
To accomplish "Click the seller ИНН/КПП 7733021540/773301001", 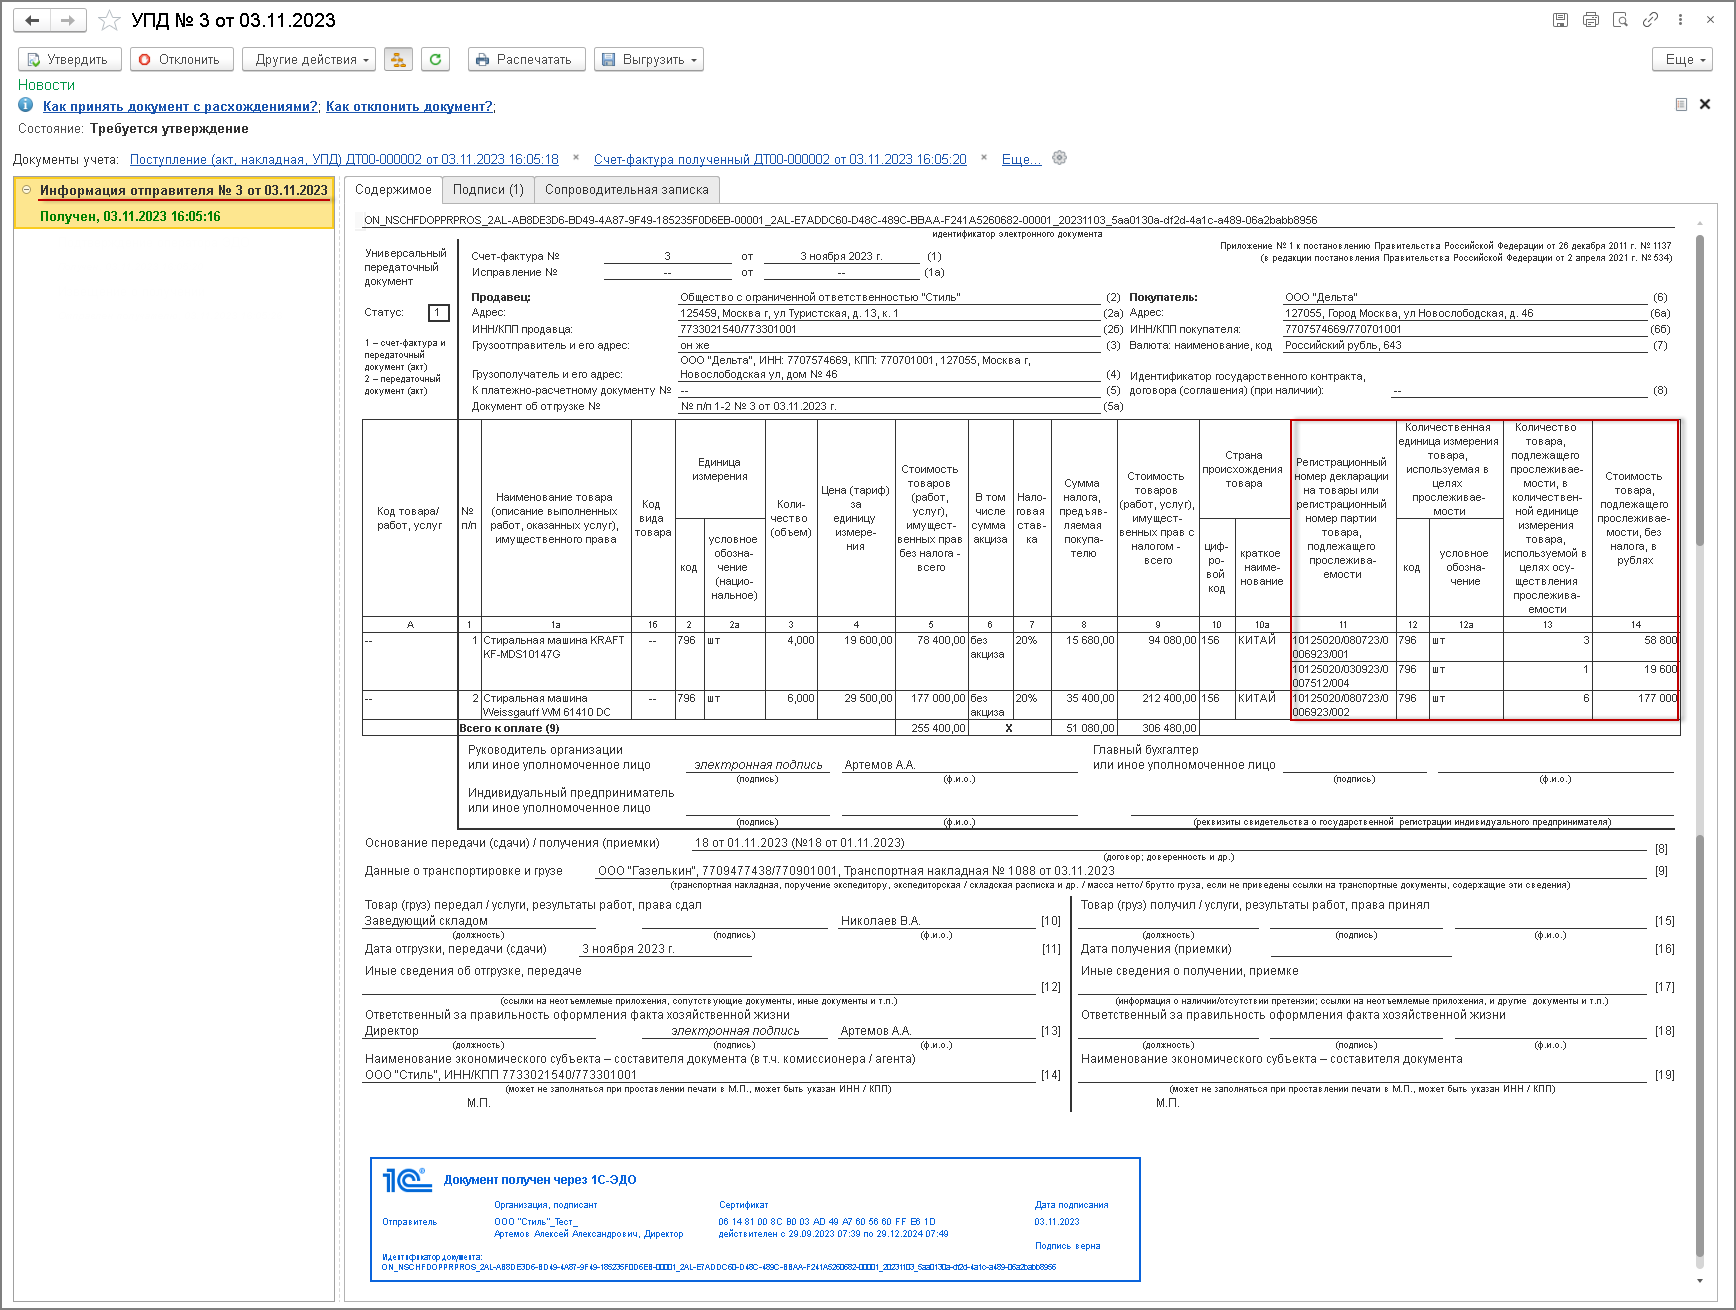I will point(889,329).
